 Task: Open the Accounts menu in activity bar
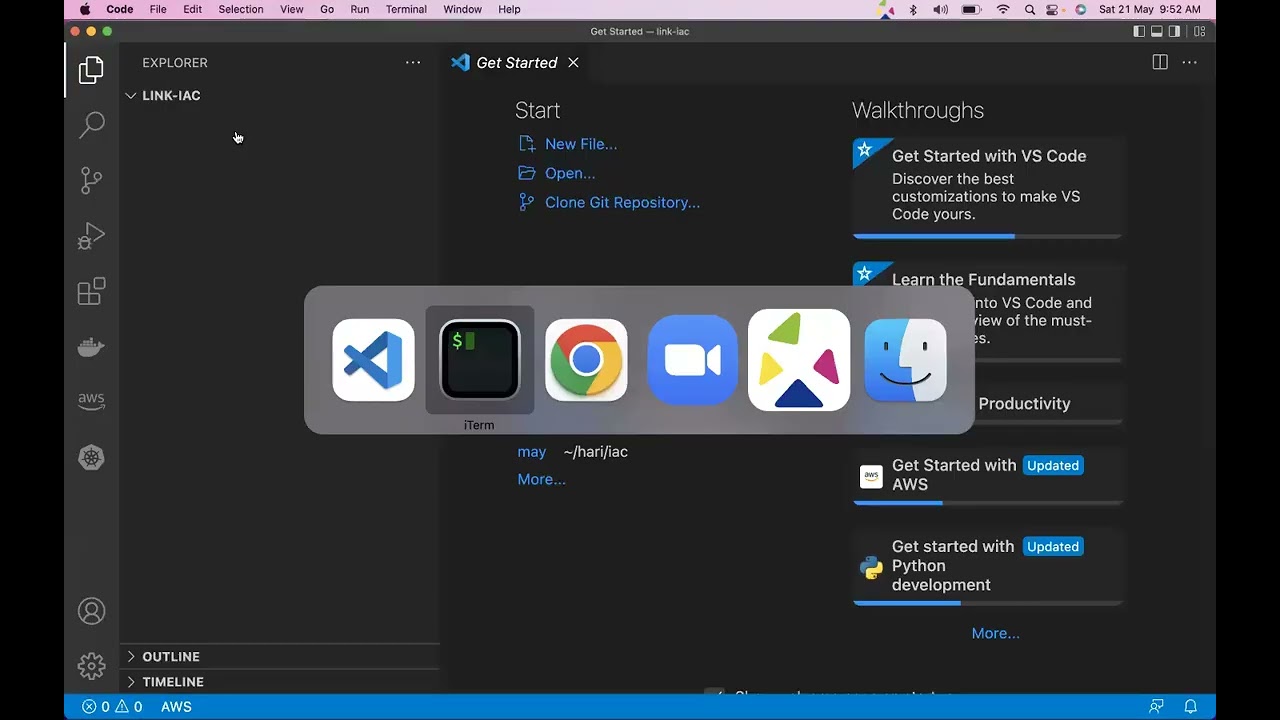[x=91, y=611]
